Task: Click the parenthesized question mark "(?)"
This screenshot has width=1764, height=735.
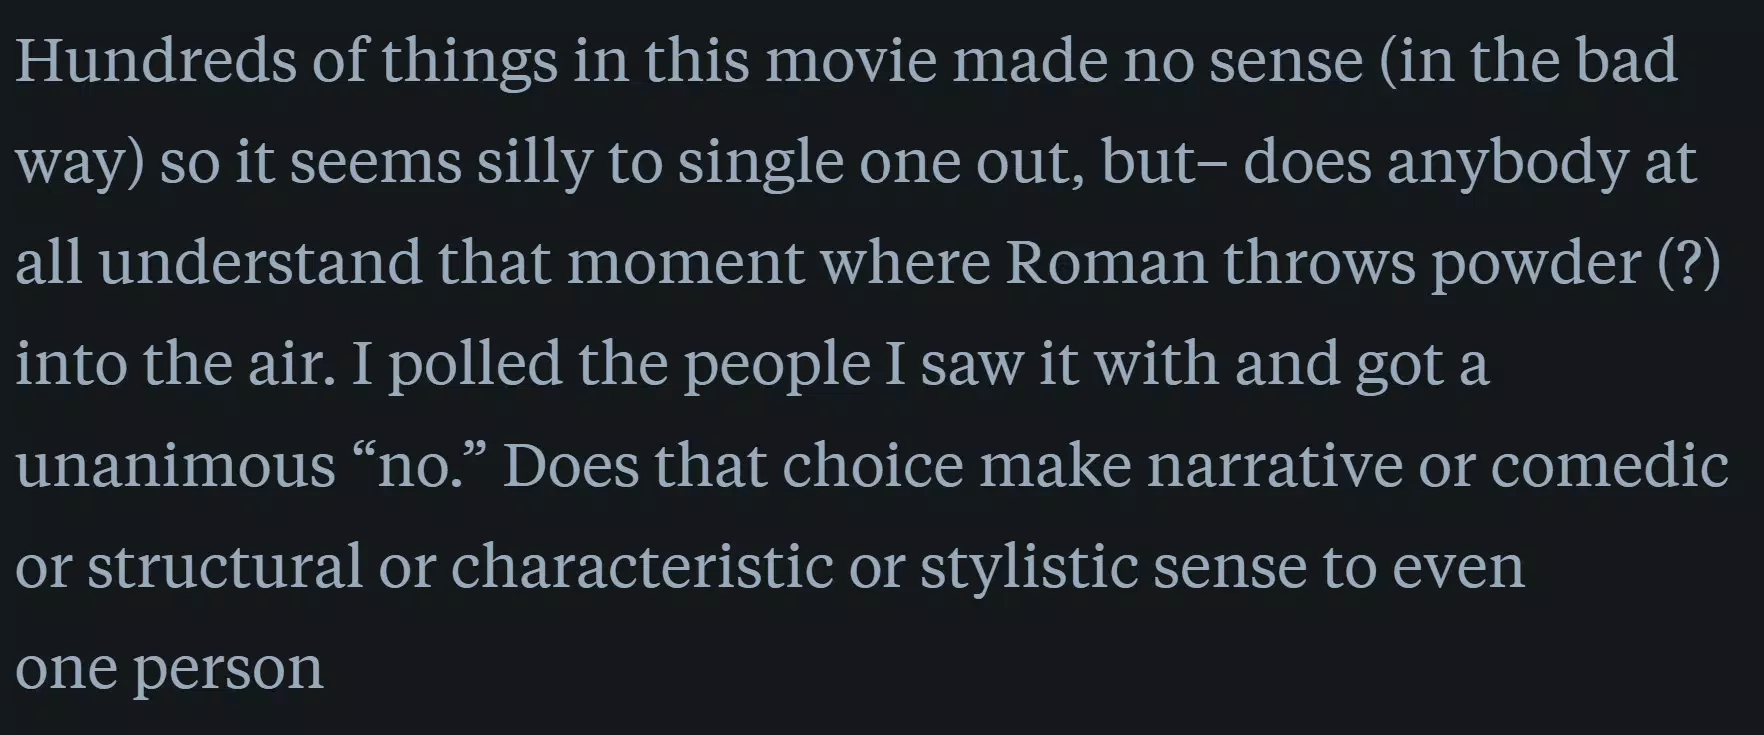Action: [1689, 264]
